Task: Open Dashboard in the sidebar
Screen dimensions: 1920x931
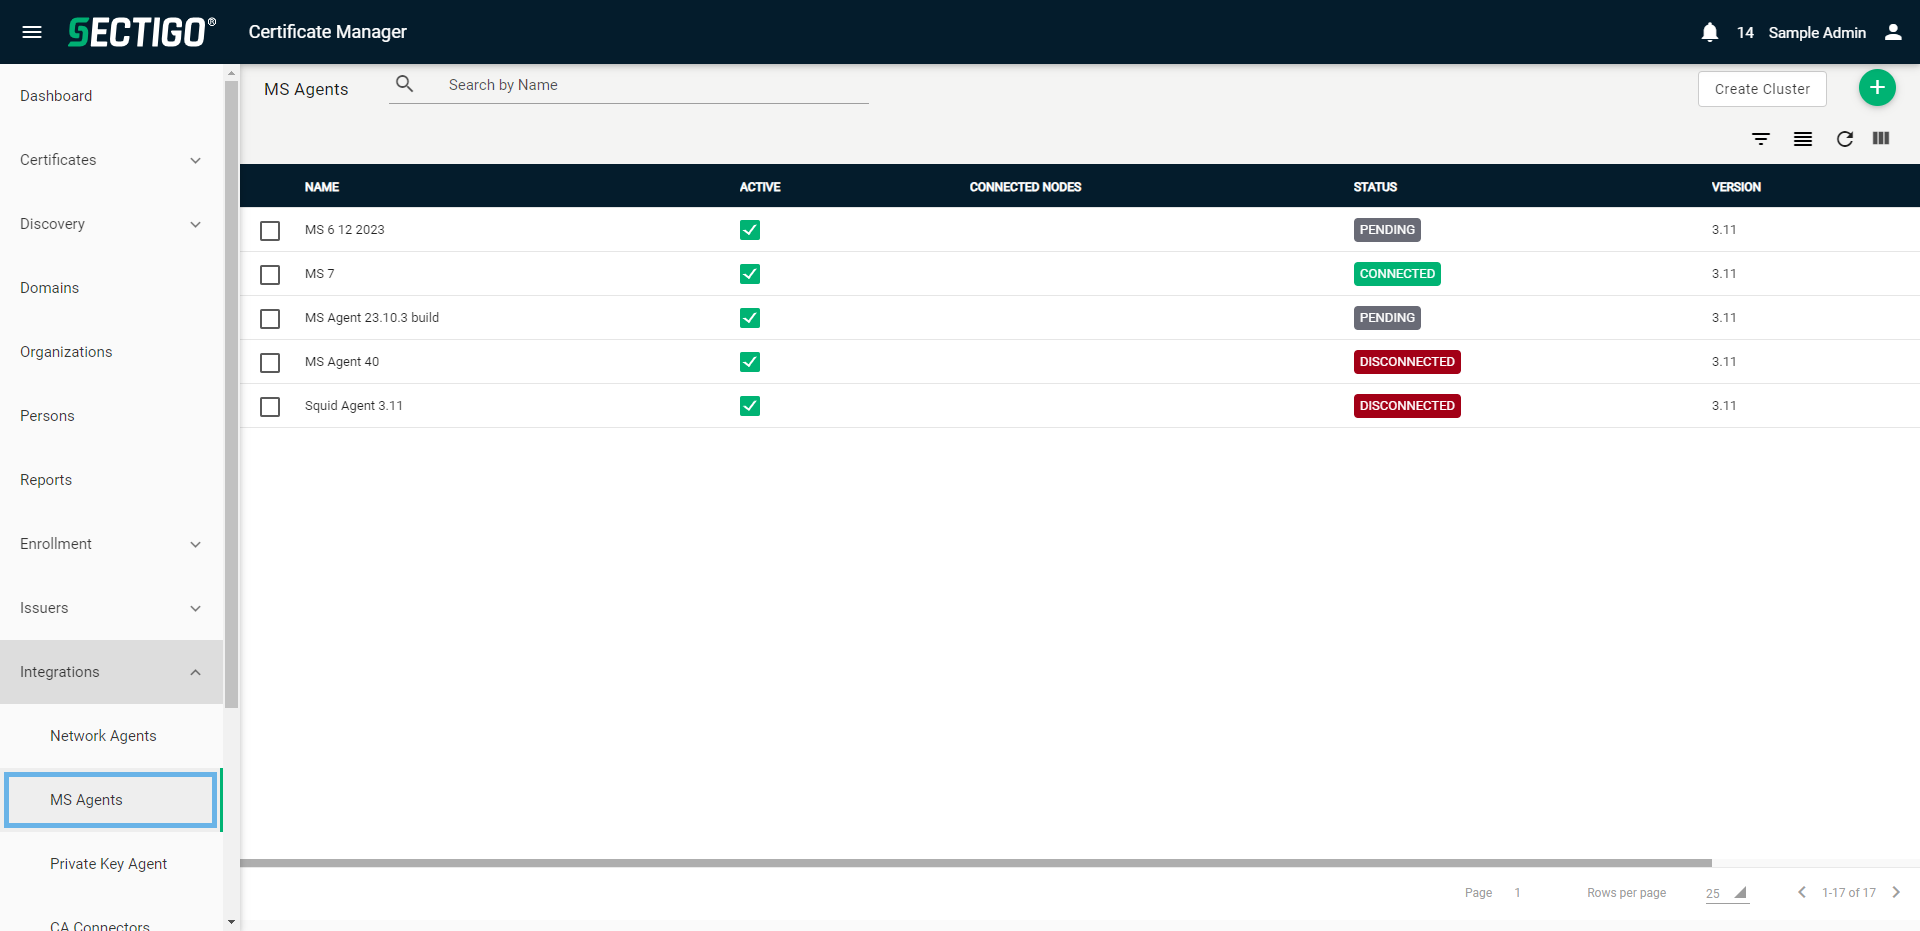Action: tap(56, 96)
